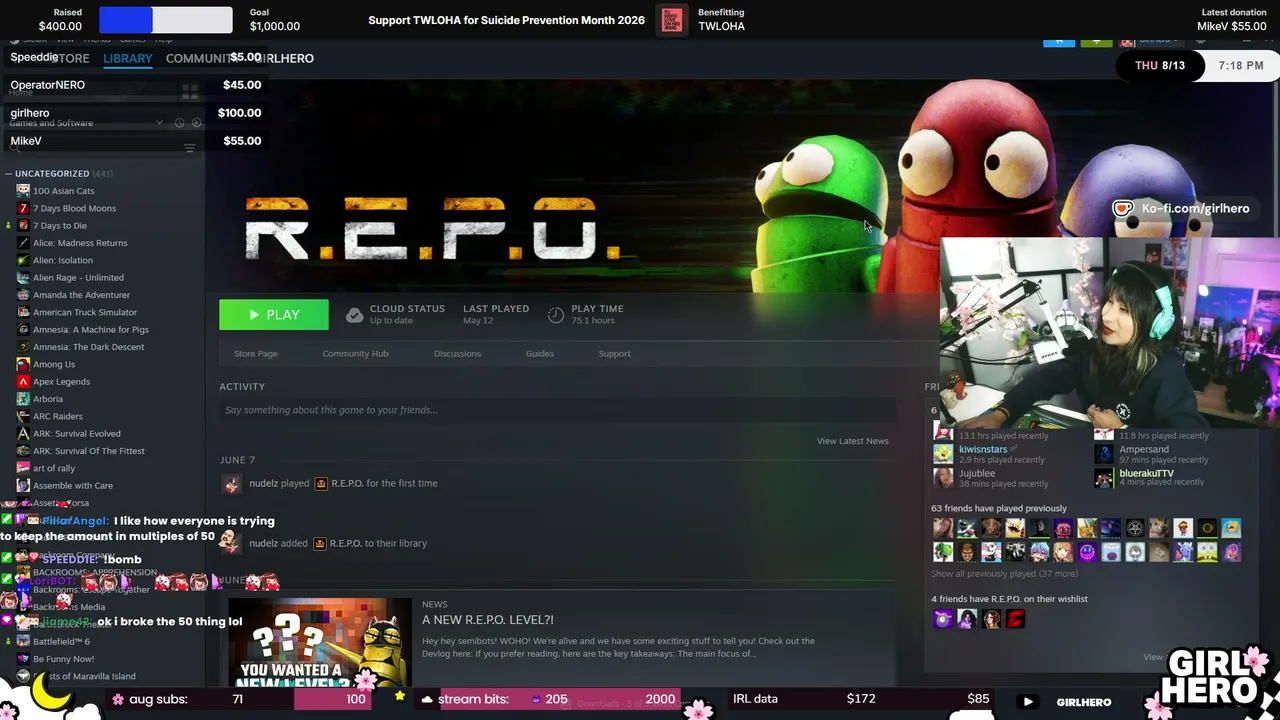Select 100 Asian Cats in the library list

(x=63, y=191)
